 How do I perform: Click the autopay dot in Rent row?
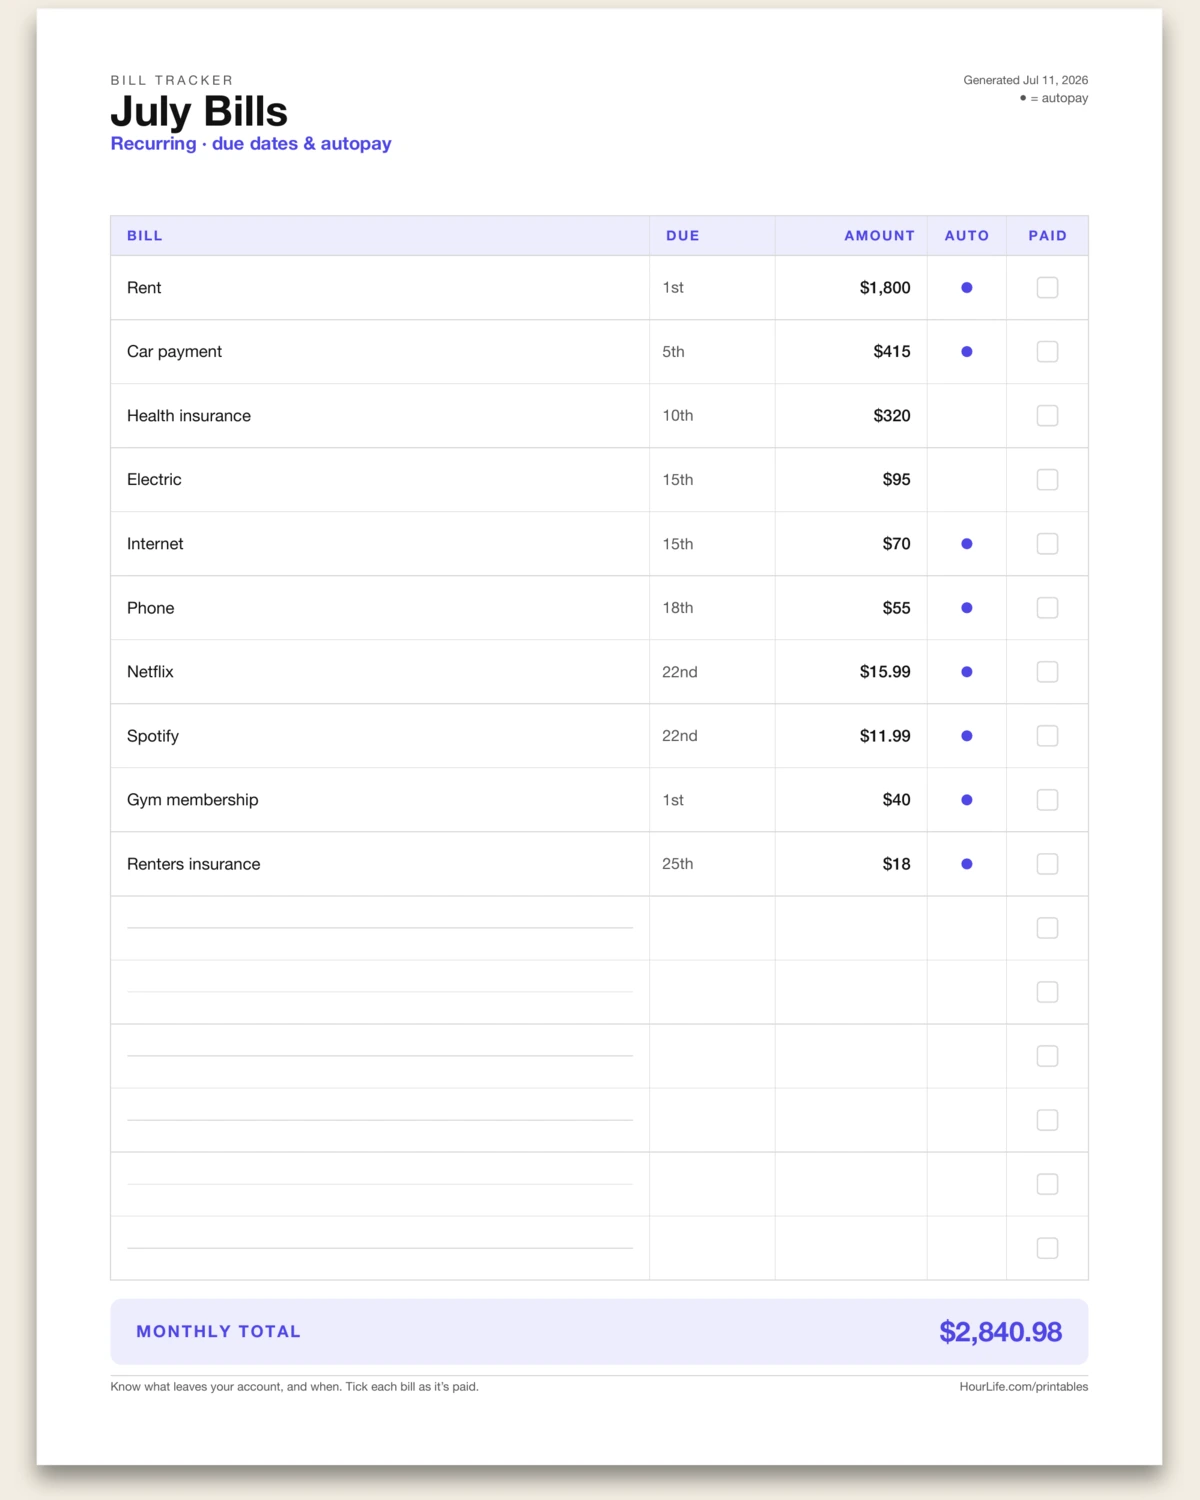point(967,288)
